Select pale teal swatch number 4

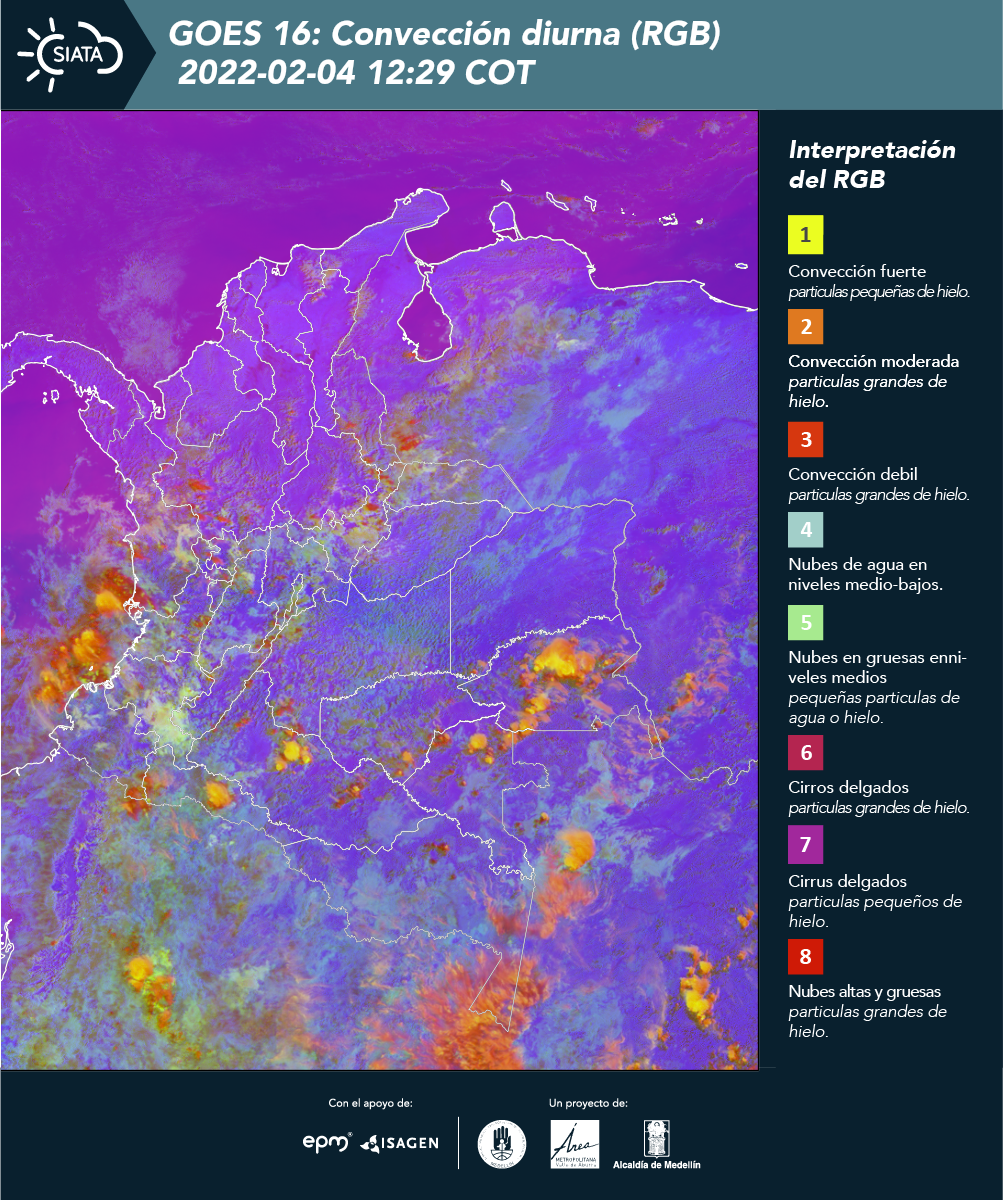(805, 529)
